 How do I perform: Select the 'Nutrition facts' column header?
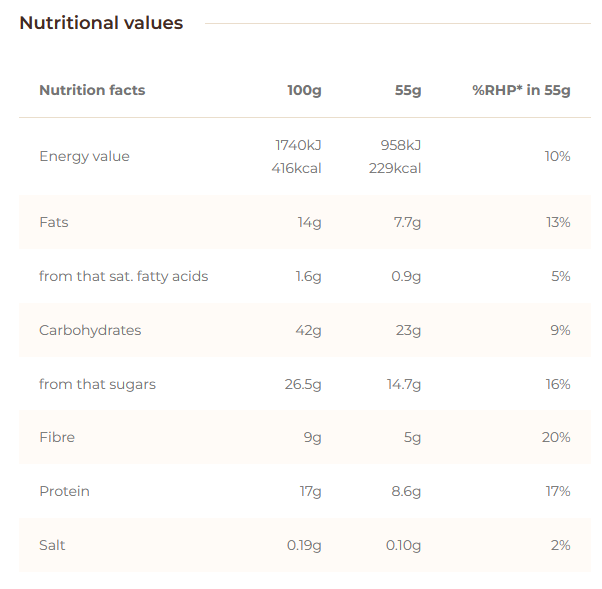click(x=92, y=90)
